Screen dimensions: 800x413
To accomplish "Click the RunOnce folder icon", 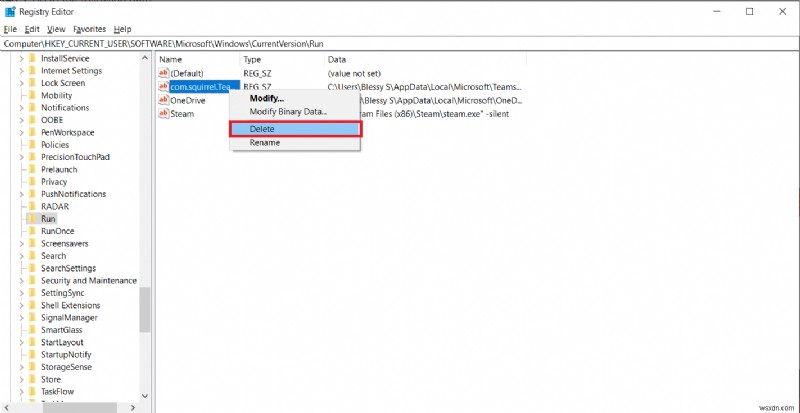I will 32,231.
